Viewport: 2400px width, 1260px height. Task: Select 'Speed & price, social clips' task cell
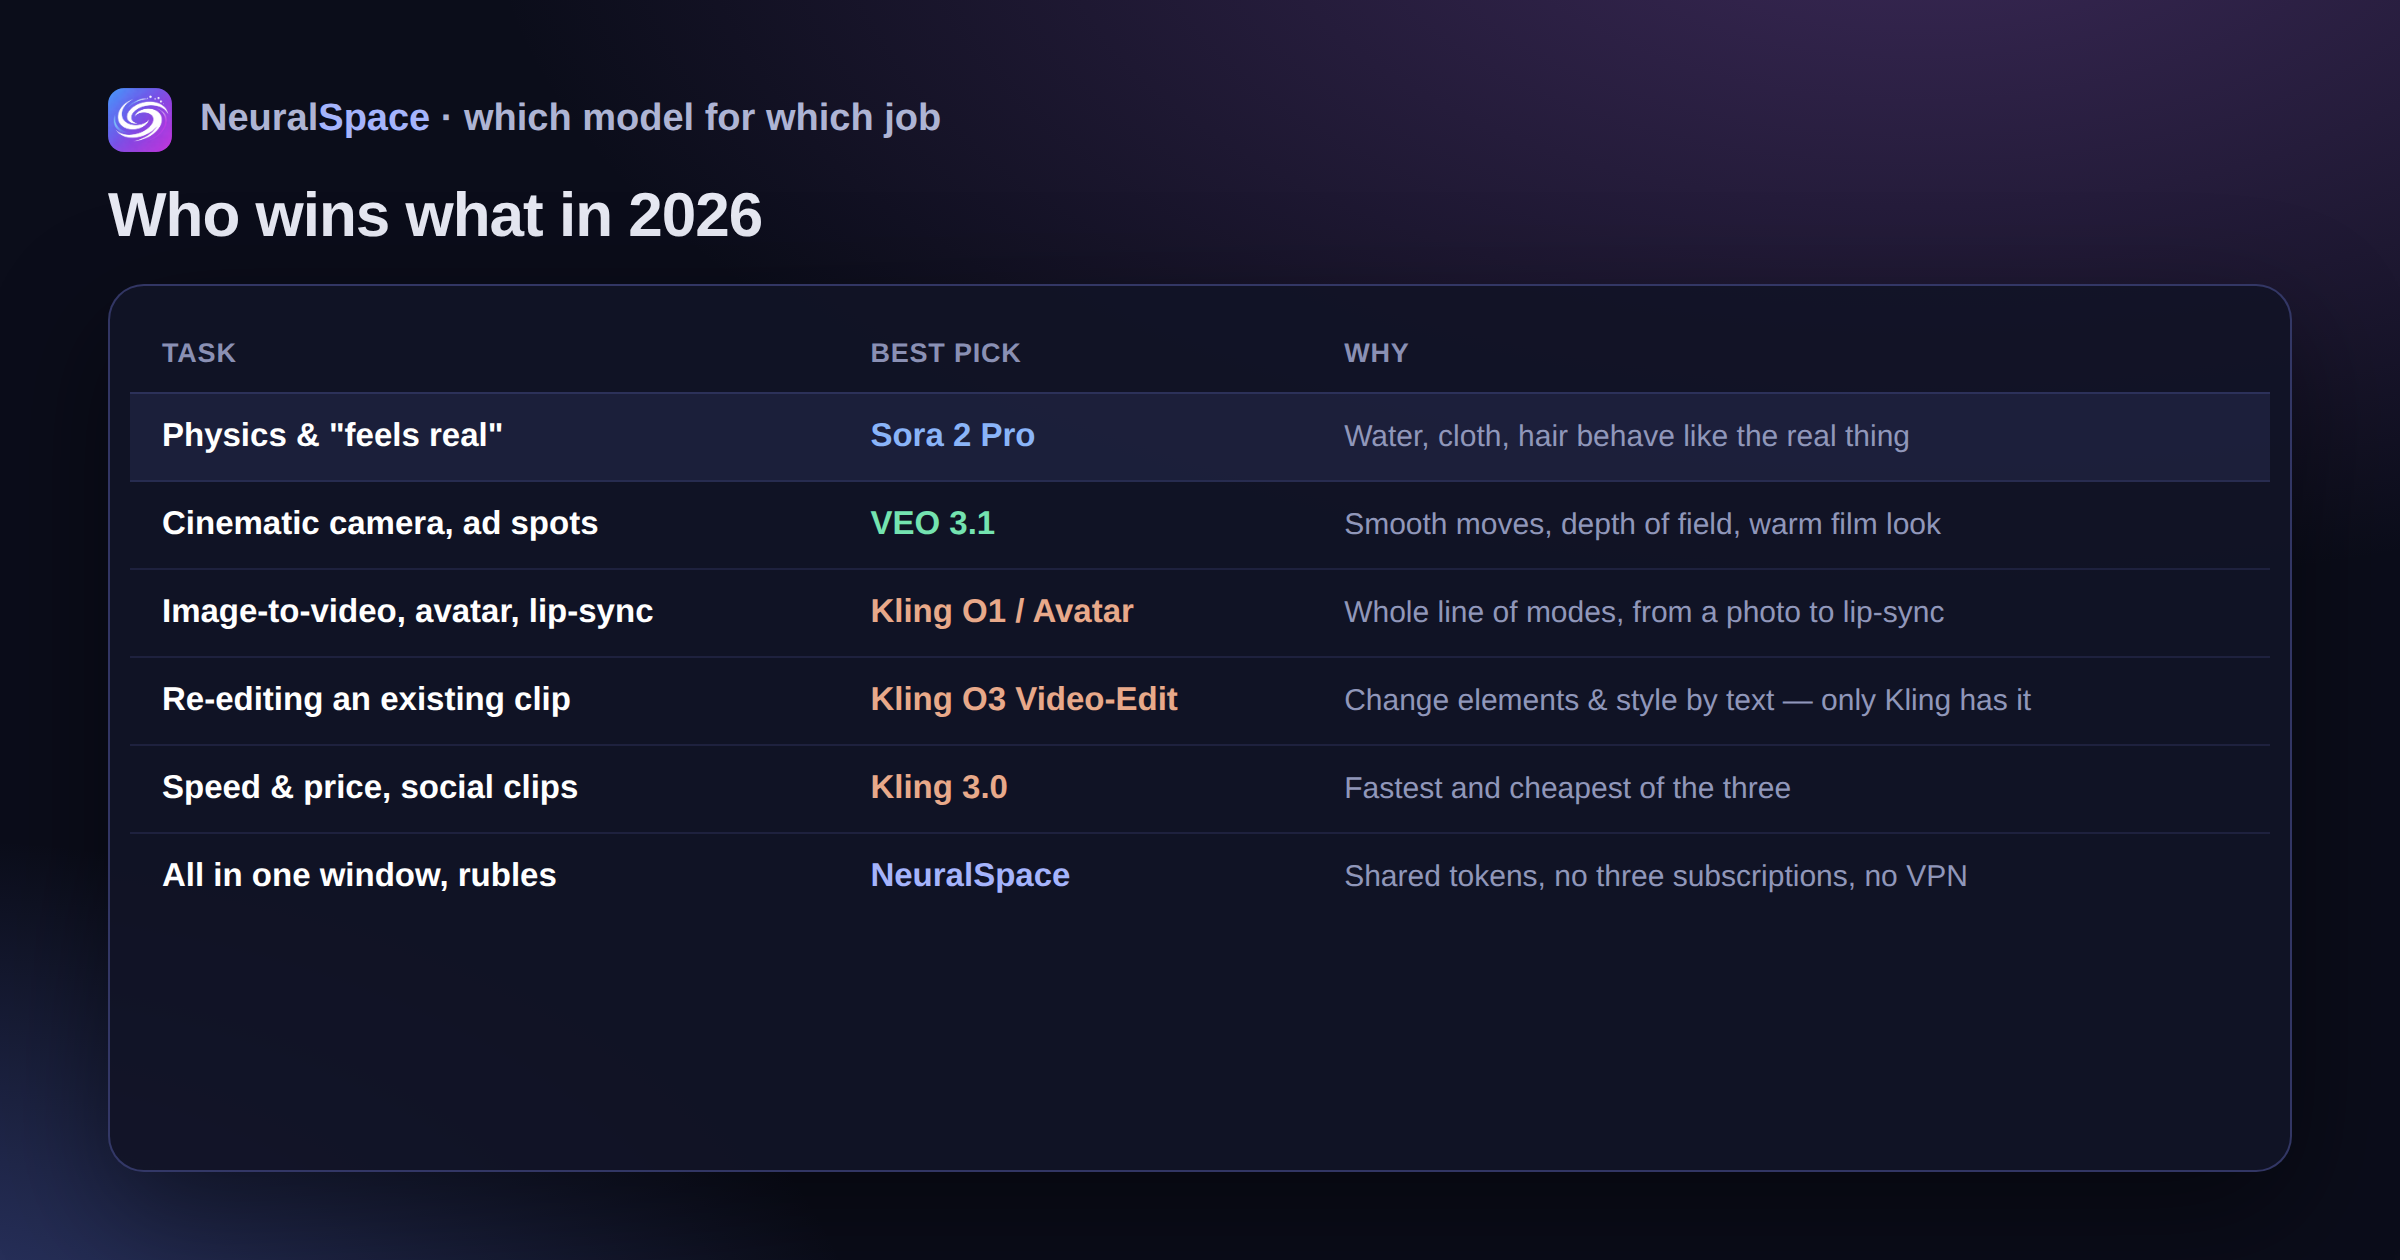370,787
